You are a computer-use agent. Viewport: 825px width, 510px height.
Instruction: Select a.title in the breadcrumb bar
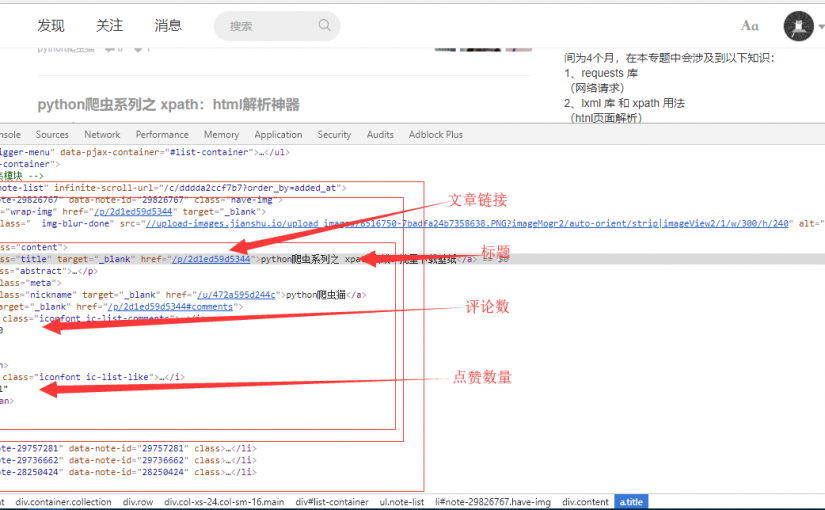click(630, 502)
